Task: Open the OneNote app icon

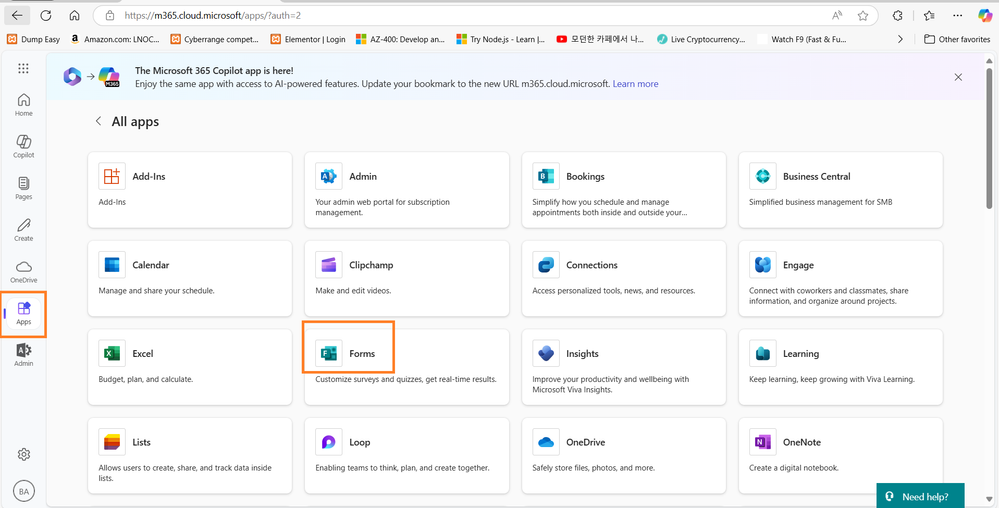Action: 763,442
